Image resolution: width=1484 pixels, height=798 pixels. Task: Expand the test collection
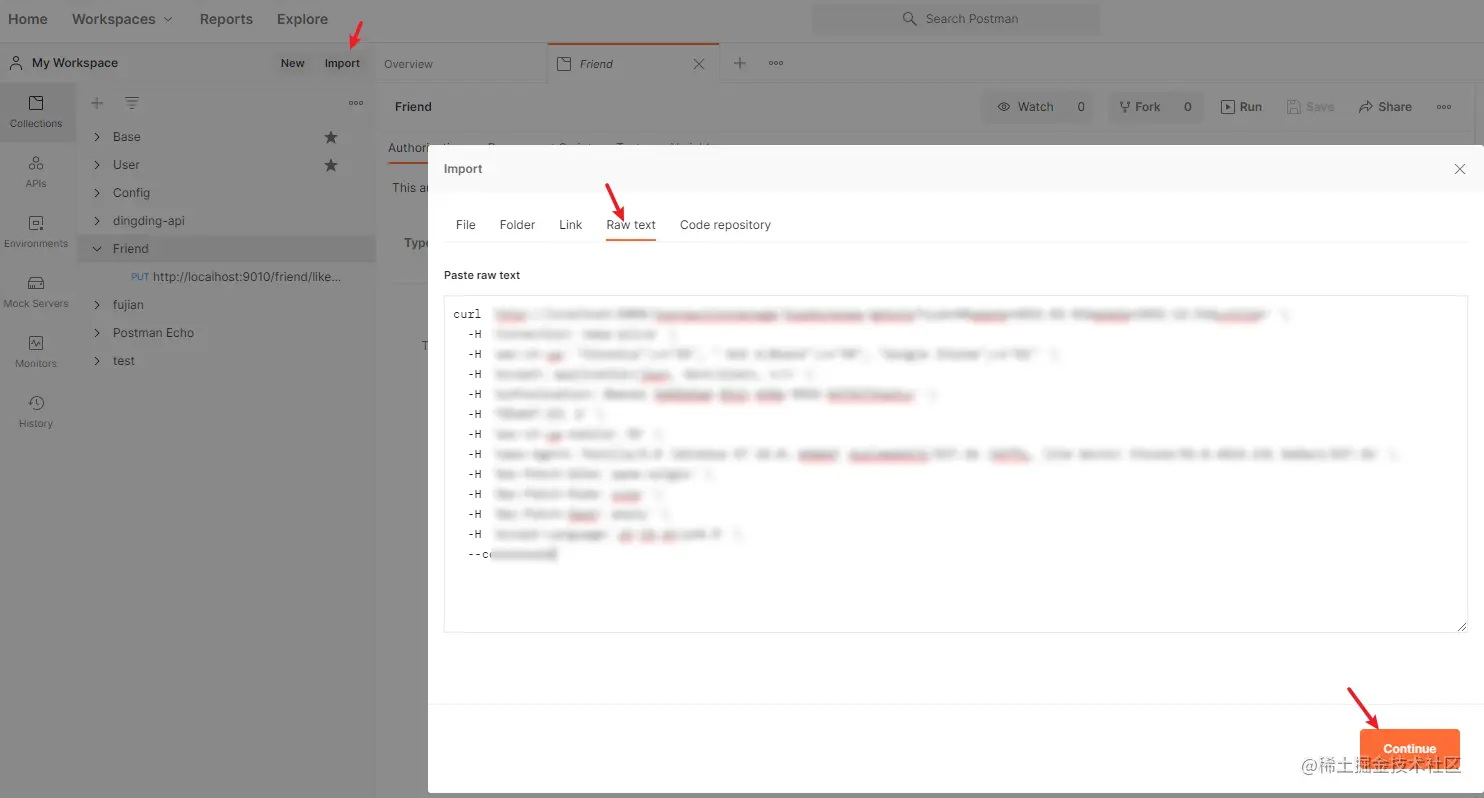(x=97, y=361)
